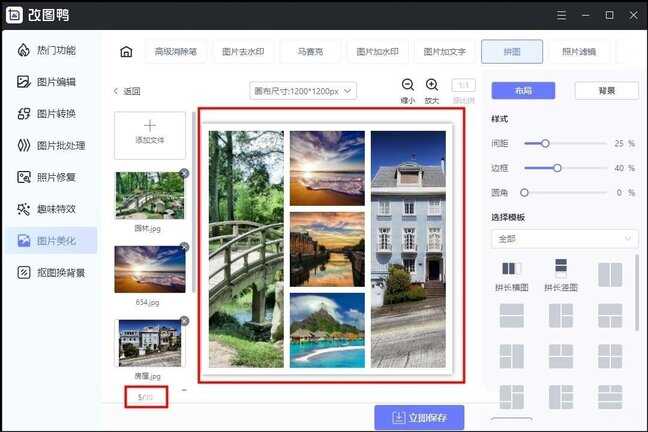
Task: Choose the two horizontal rows layout template
Action: click(x=512, y=316)
